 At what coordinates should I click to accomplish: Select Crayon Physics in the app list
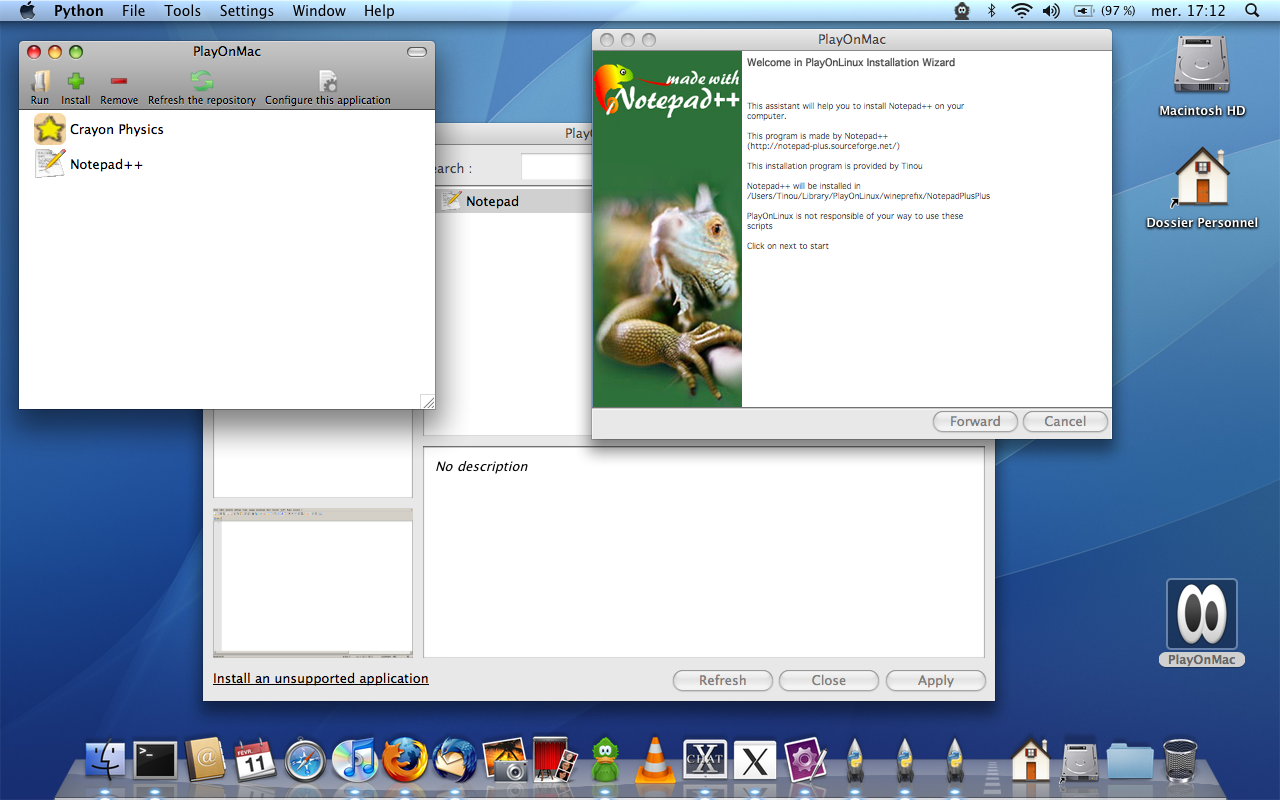[x=116, y=129]
